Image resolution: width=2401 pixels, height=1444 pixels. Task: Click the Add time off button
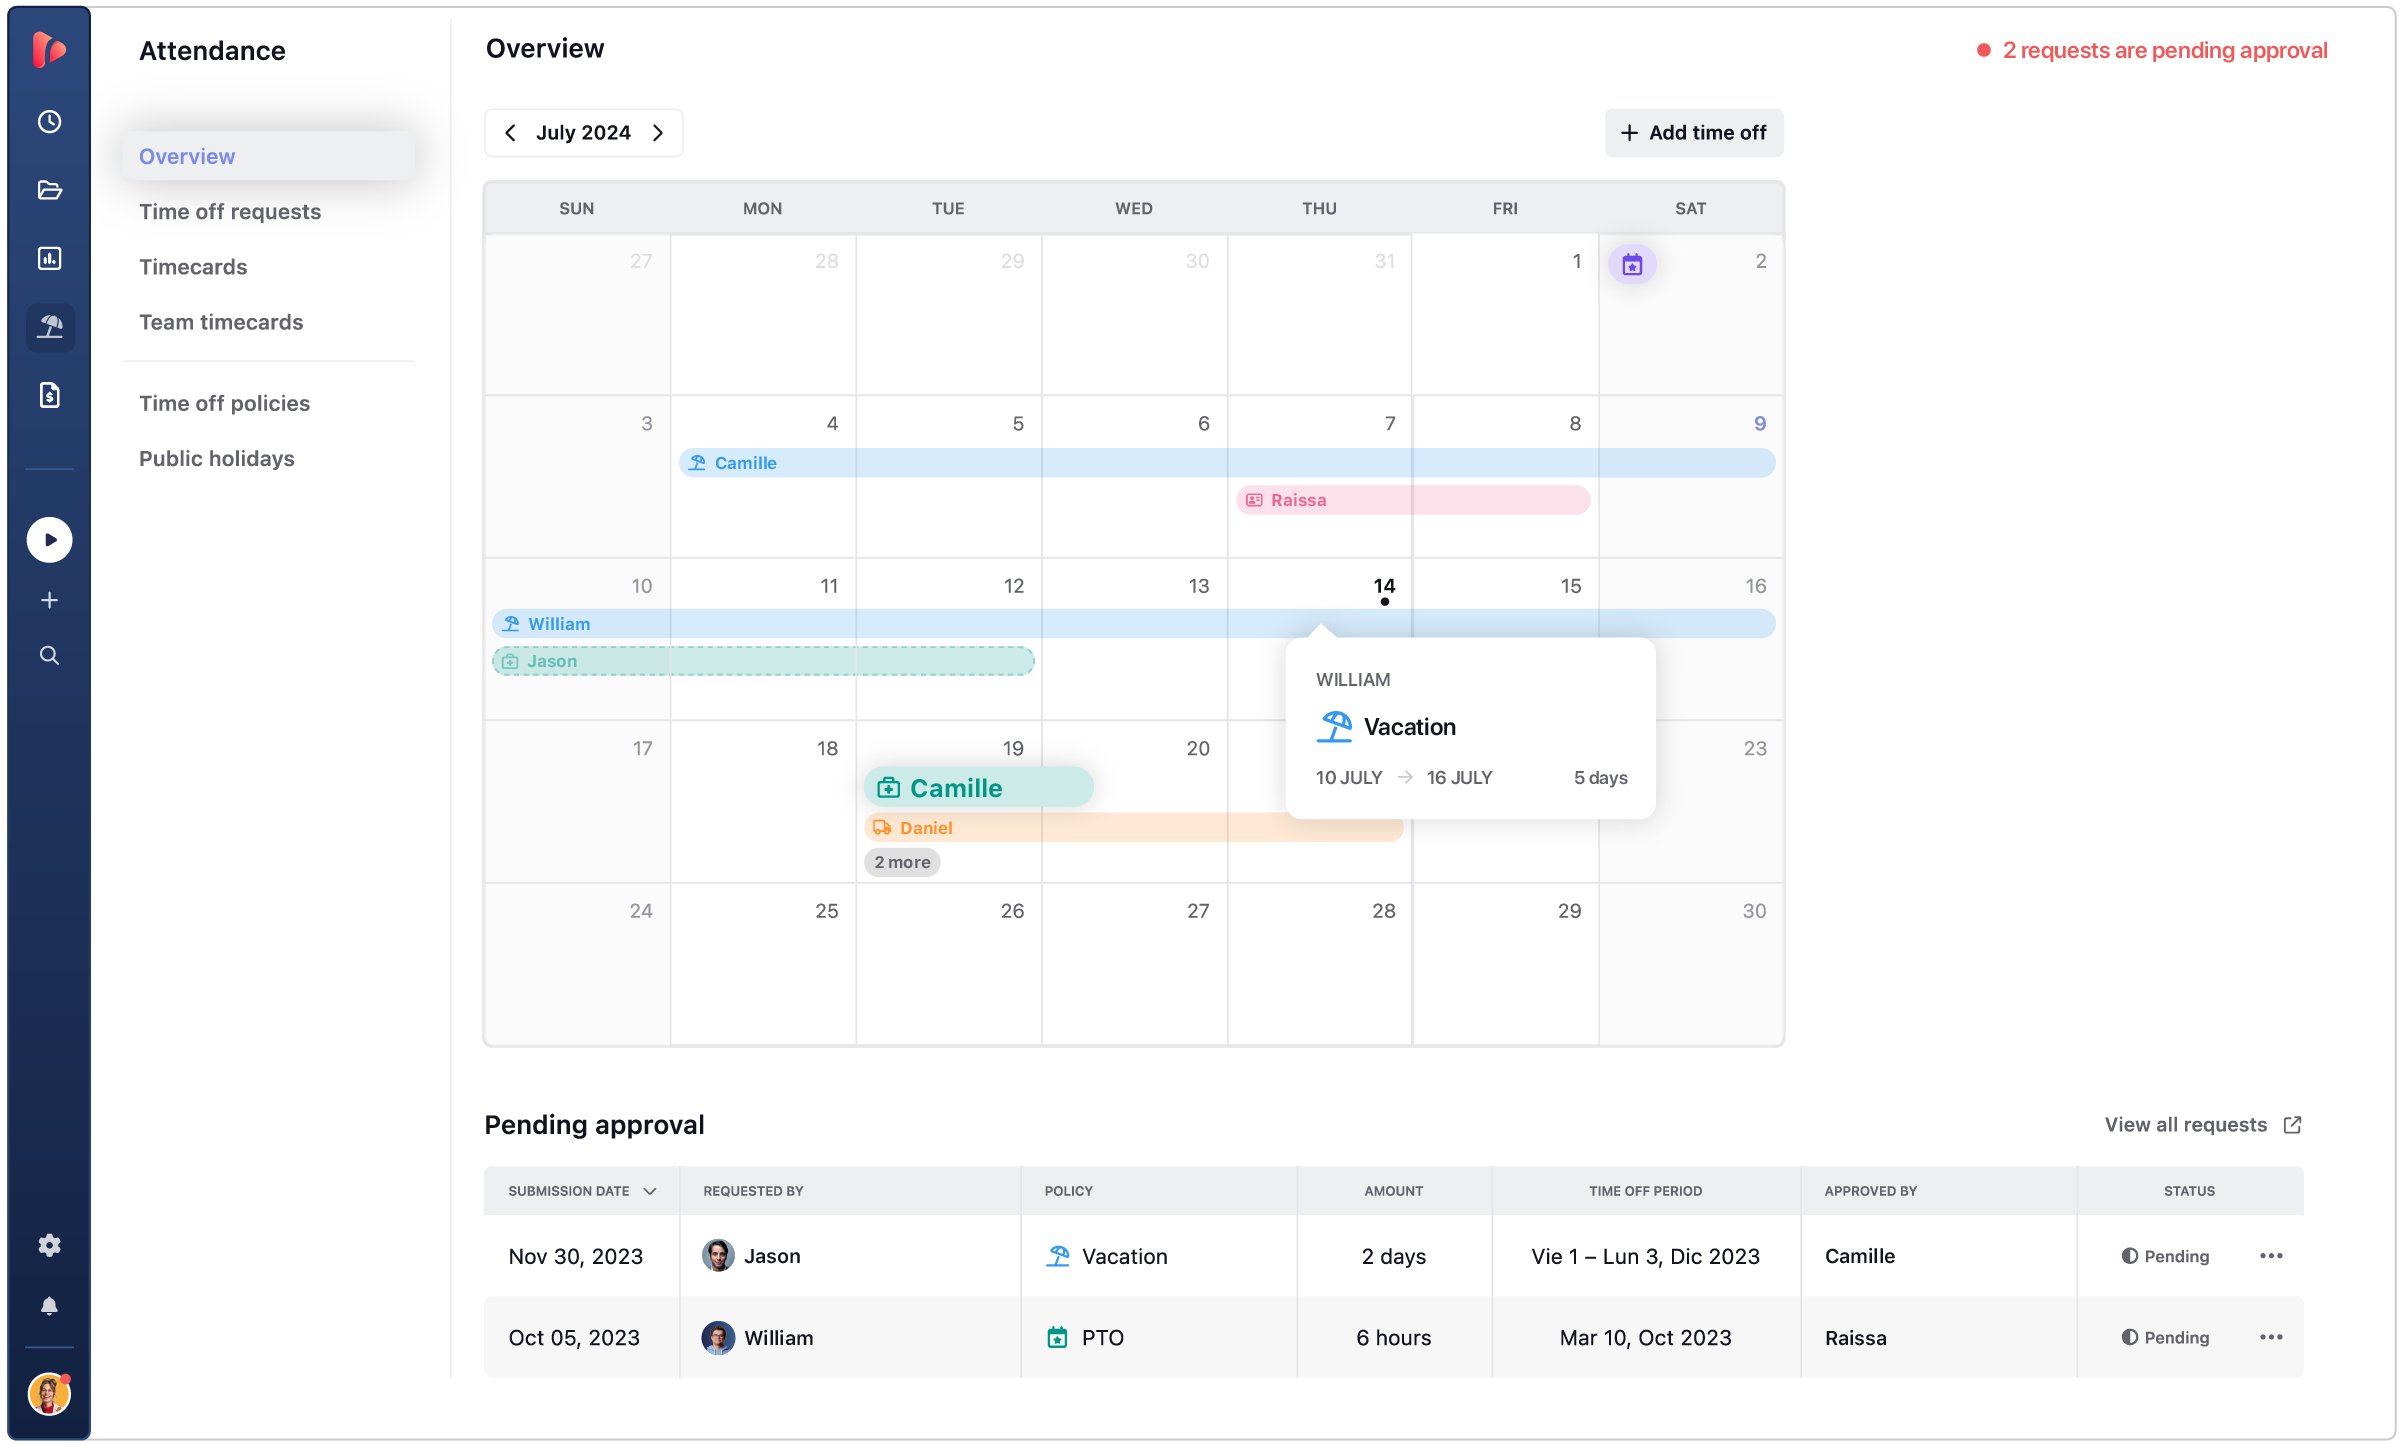click(x=1693, y=132)
